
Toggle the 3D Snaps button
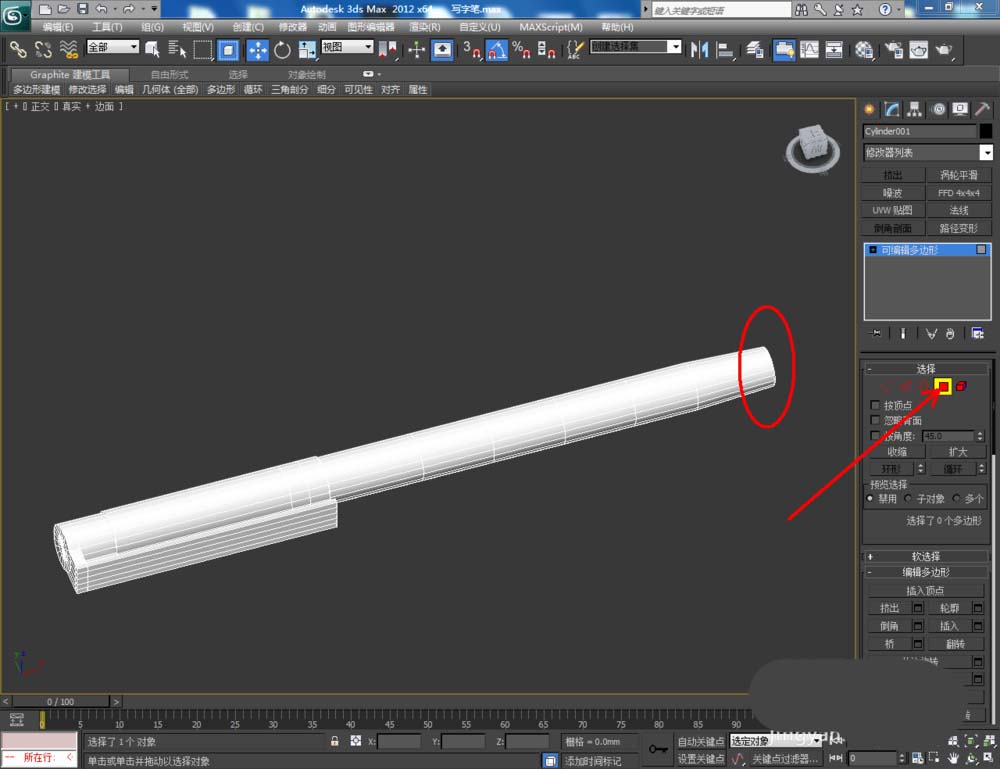(x=471, y=49)
